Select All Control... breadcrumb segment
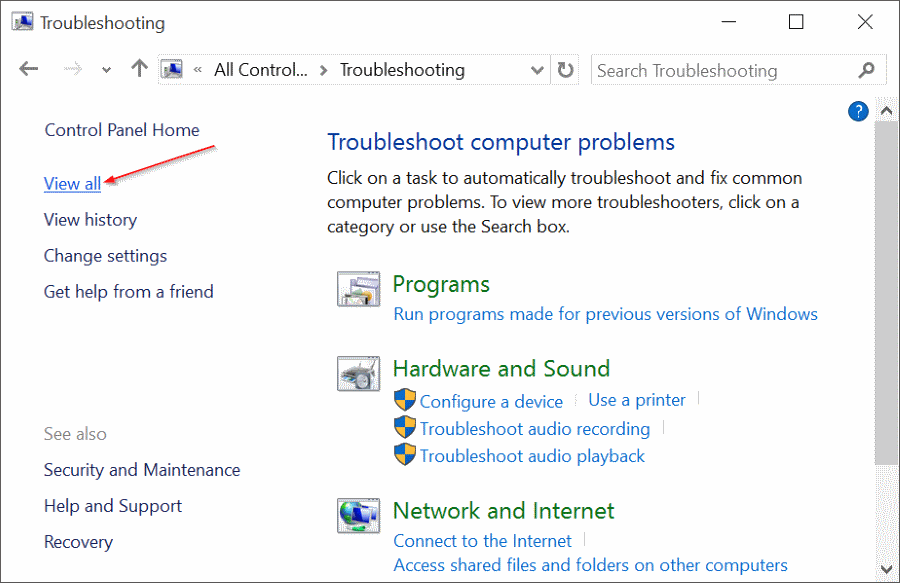900x583 pixels. coord(261,70)
